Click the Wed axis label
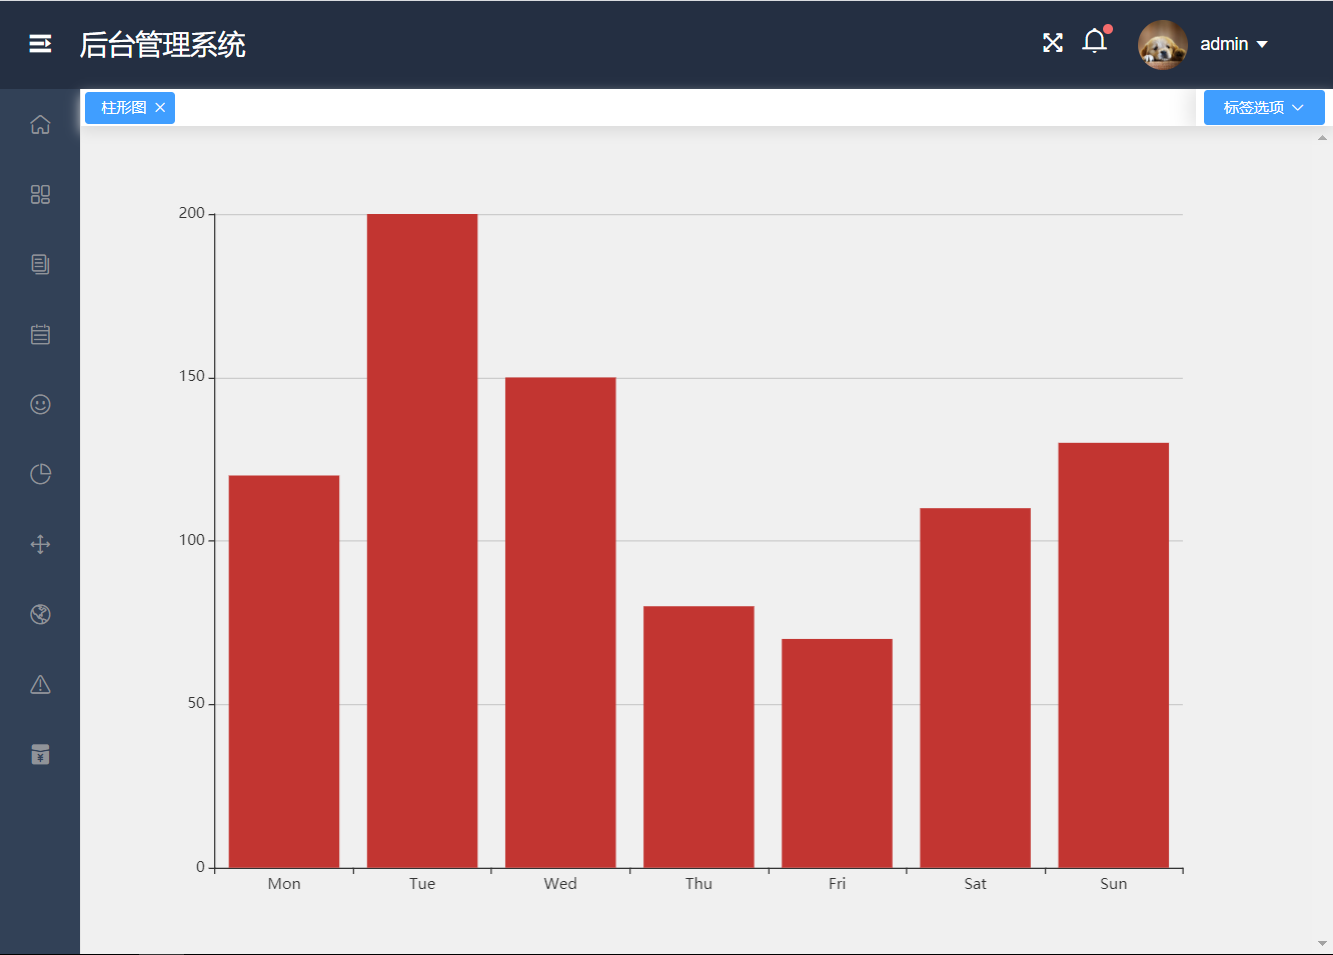 point(560,884)
